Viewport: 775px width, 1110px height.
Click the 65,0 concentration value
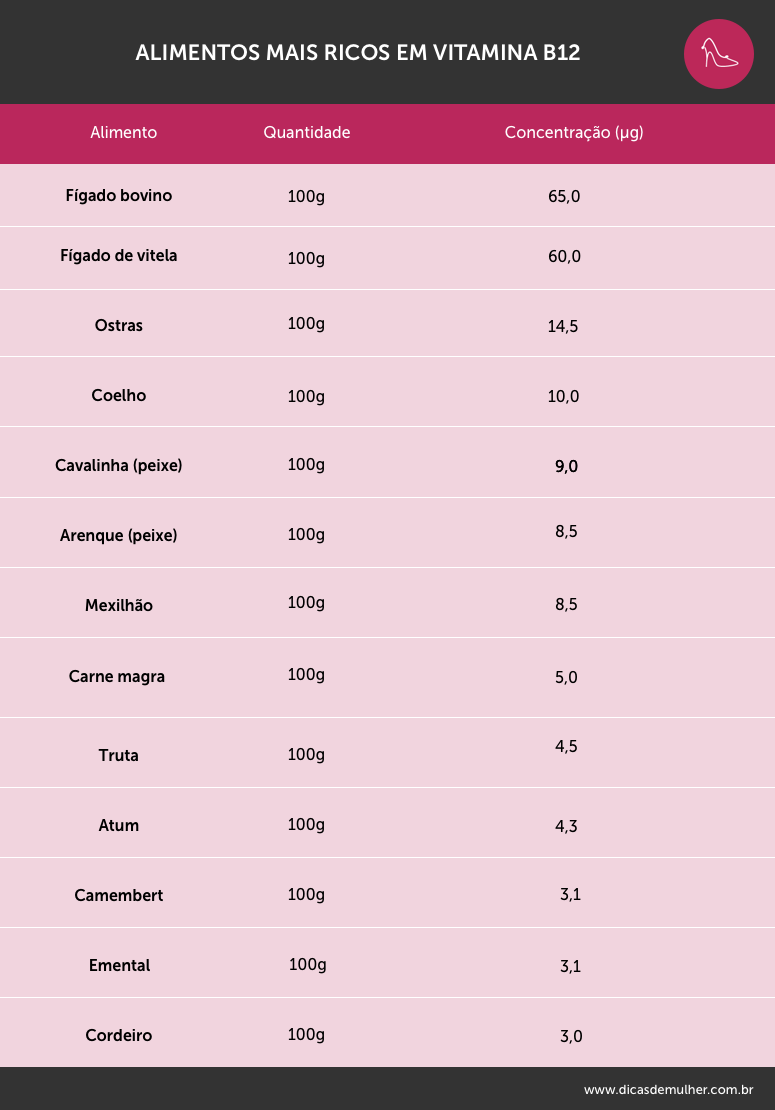(564, 197)
